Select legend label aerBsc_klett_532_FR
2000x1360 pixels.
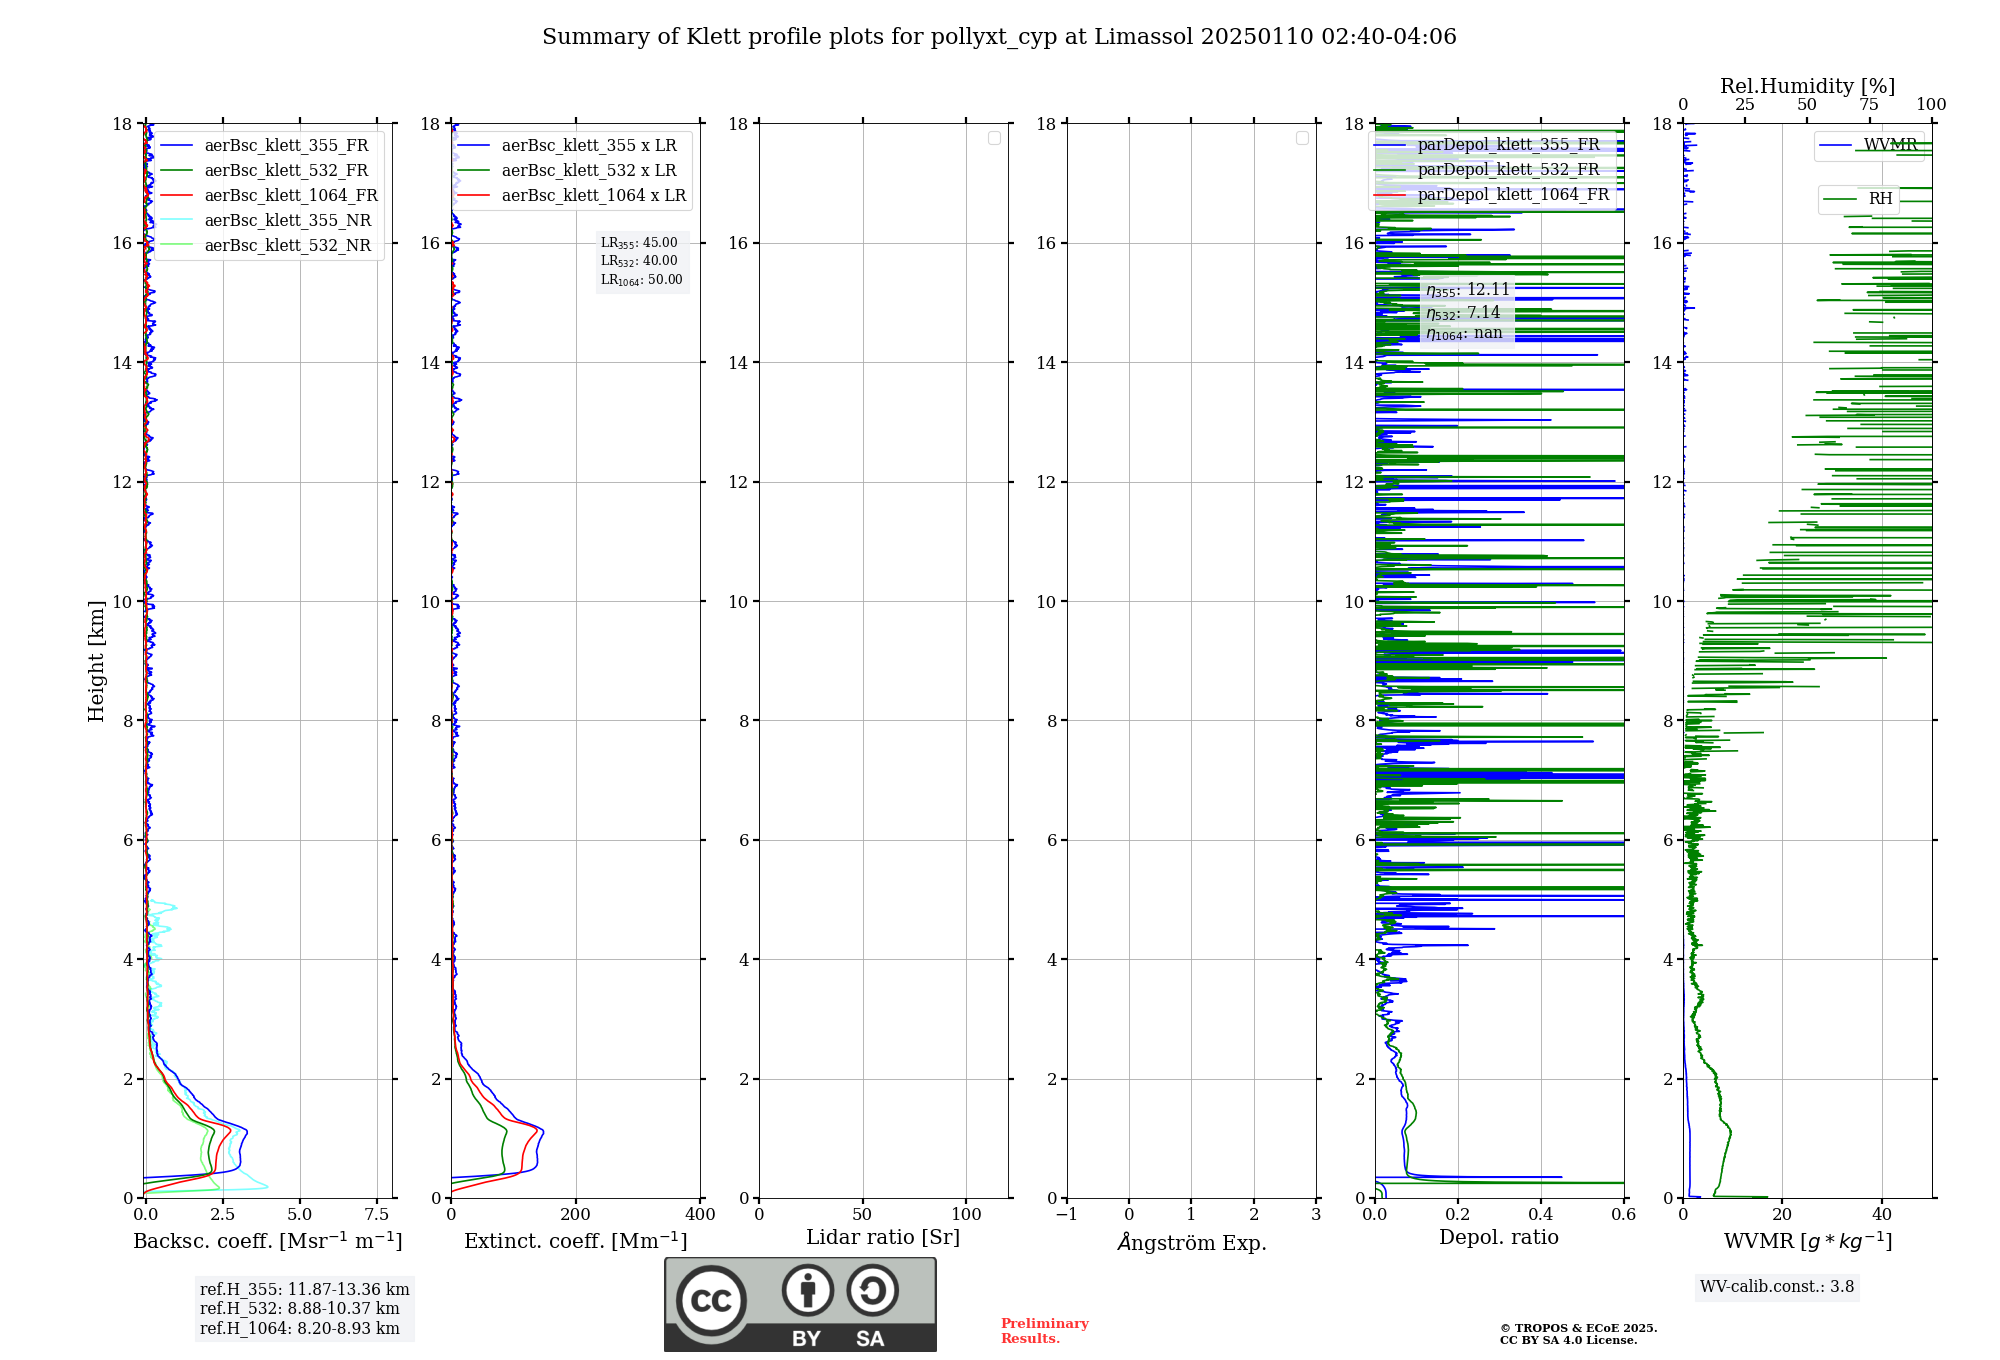click(286, 171)
